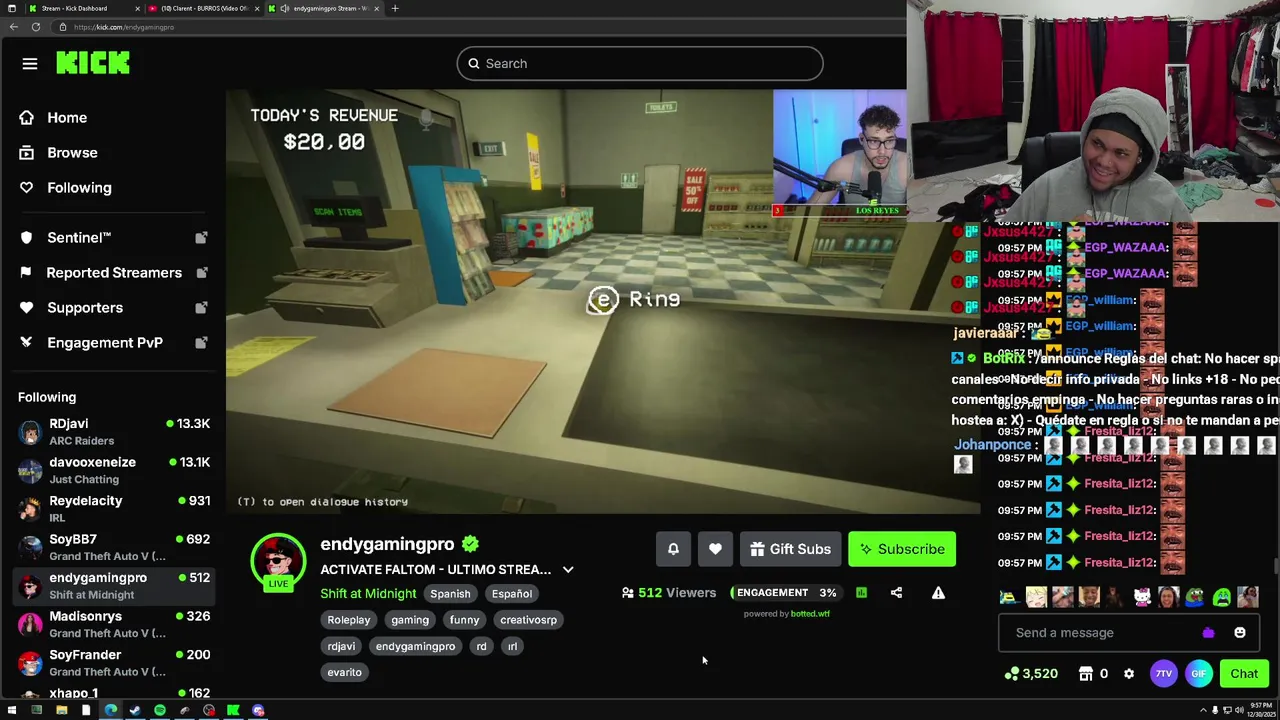This screenshot has height=720, width=1280.
Task: Open the emoji picker smiley icon
Action: [x=1240, y=632]
